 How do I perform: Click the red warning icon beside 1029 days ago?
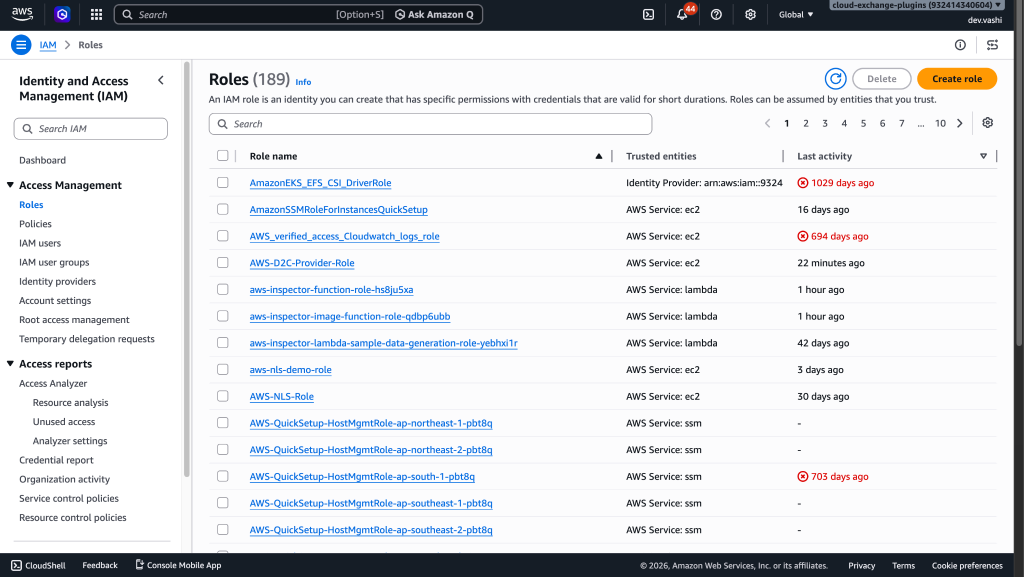tap(803, 183)
